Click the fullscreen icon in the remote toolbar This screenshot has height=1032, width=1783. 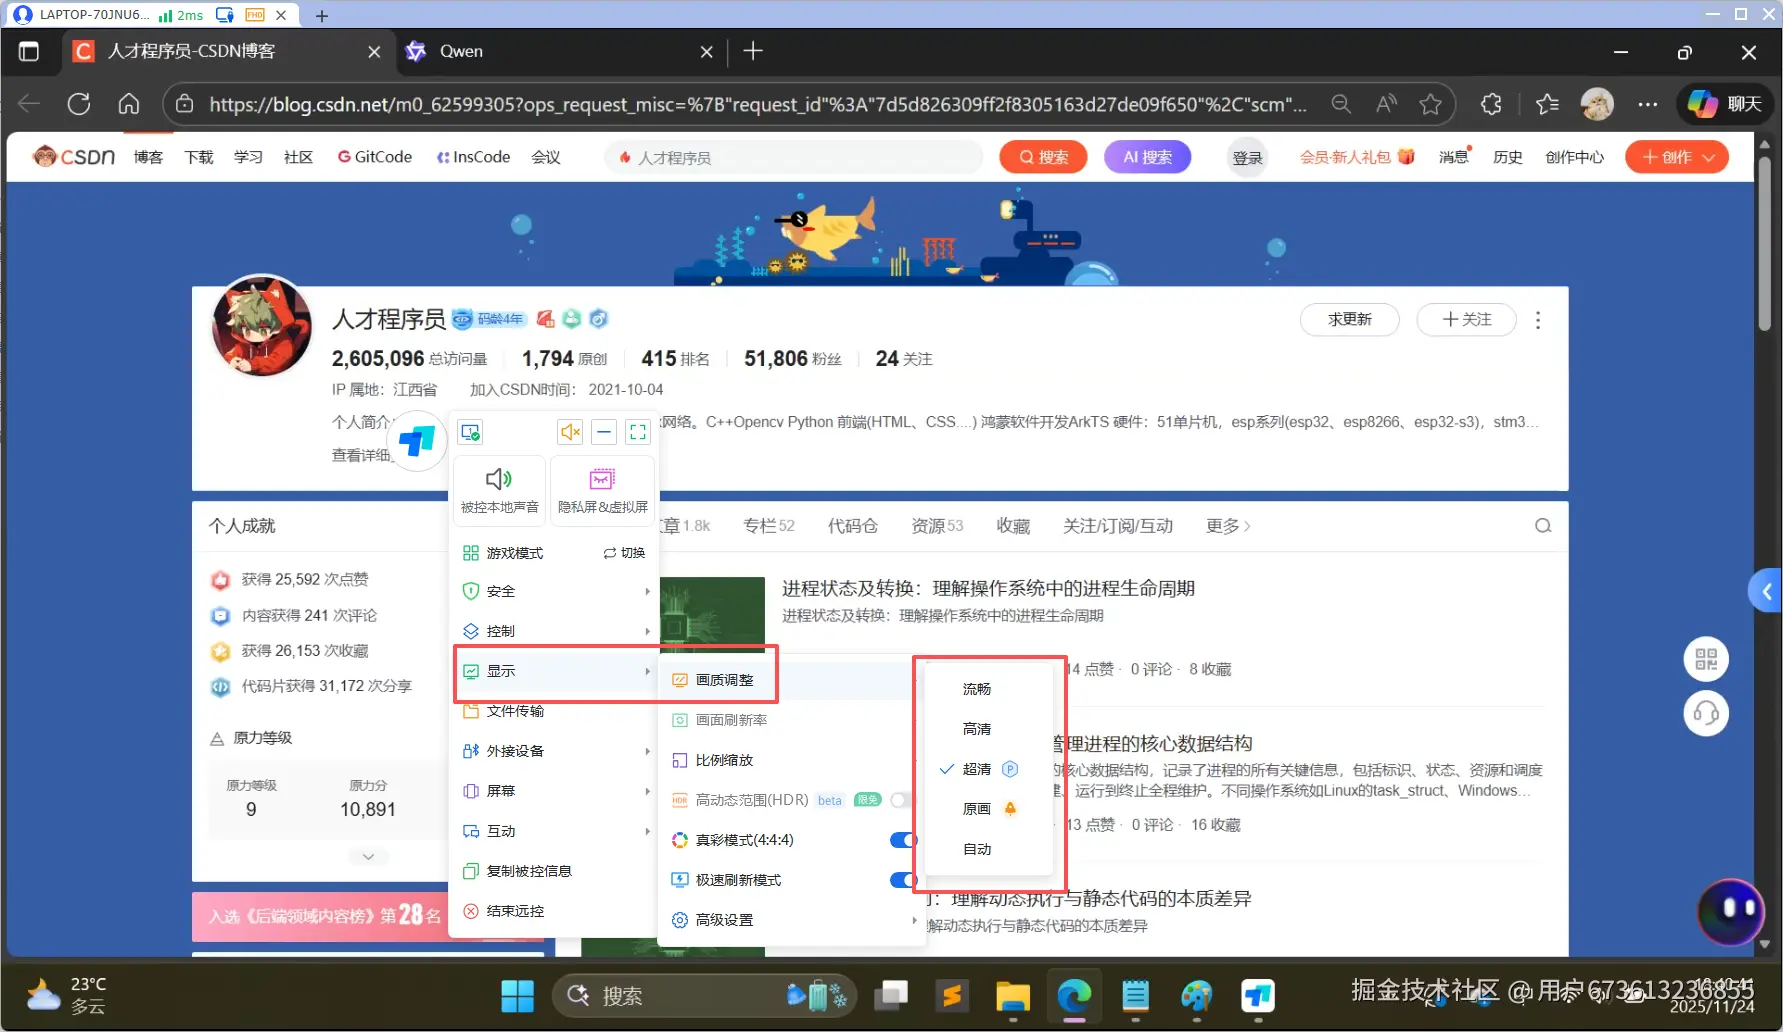coord(638,432)
